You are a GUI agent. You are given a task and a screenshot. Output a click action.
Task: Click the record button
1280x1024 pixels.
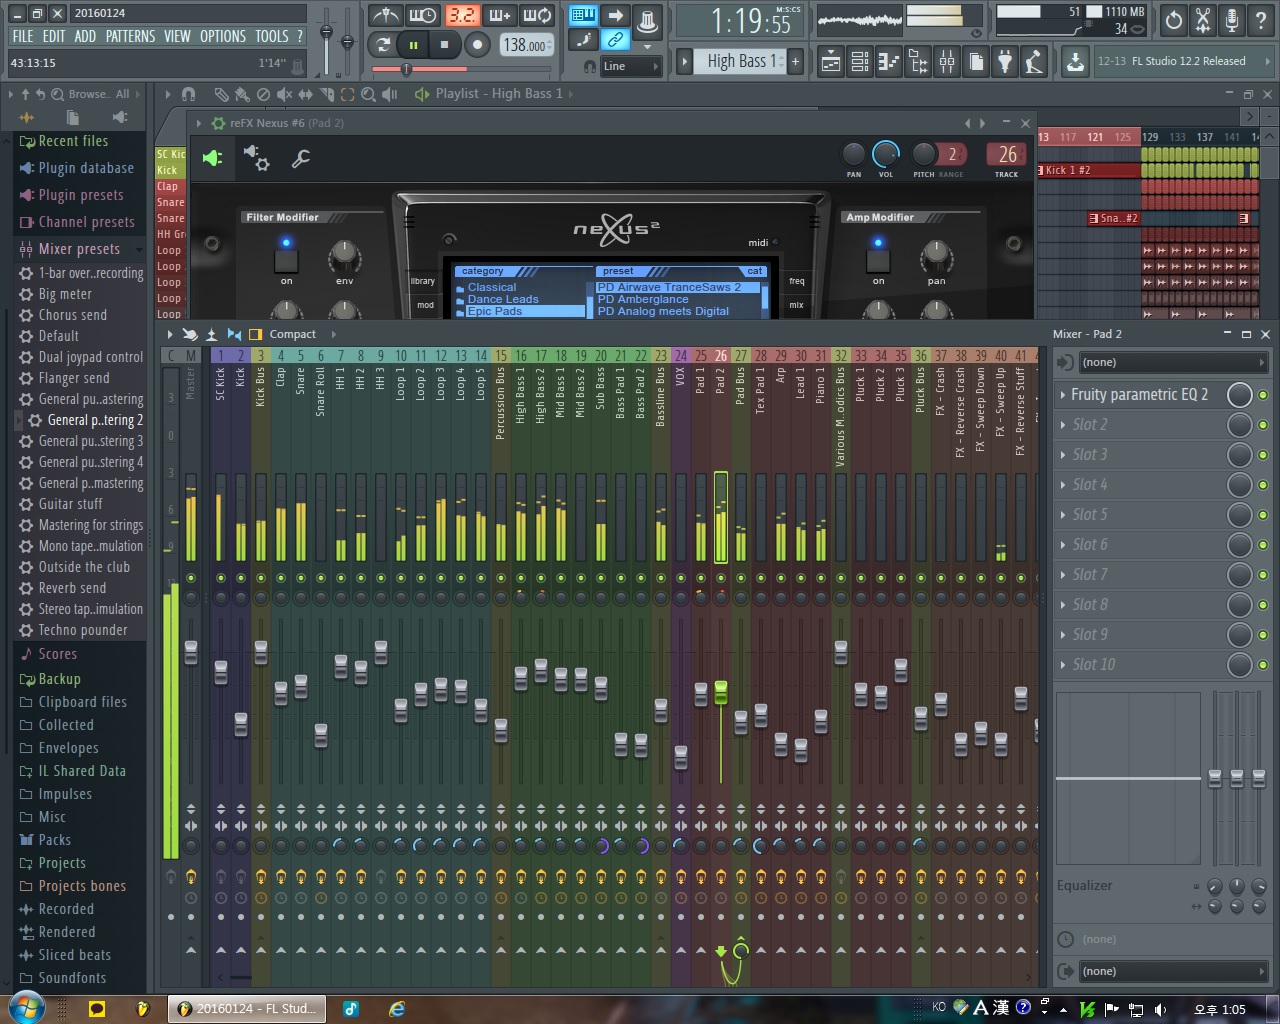click(478, 45)
